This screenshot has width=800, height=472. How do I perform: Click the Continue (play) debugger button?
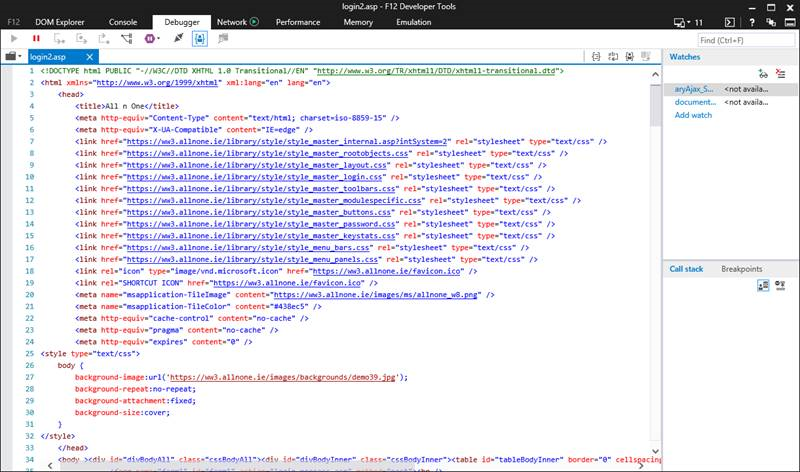[x=15, y=38]
